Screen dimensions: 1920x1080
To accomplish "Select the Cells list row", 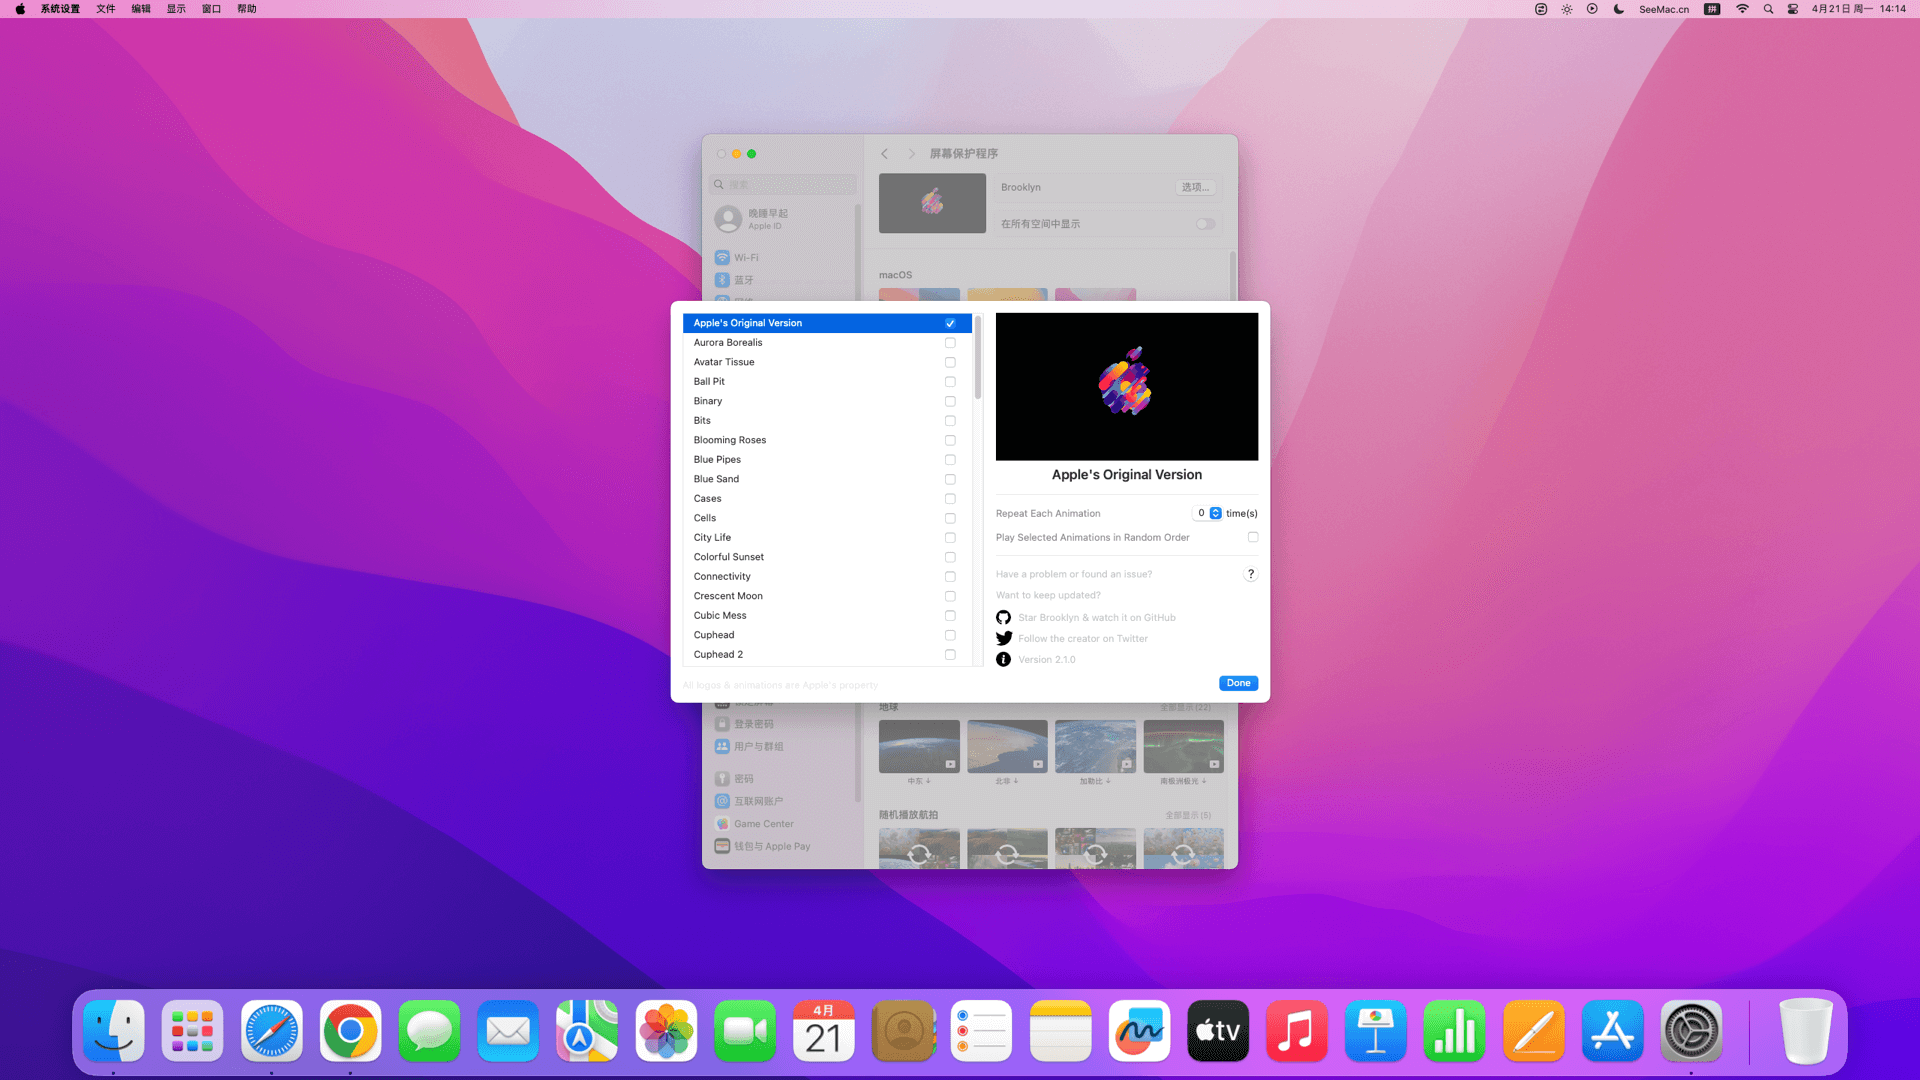I will (x=827, y=518).
